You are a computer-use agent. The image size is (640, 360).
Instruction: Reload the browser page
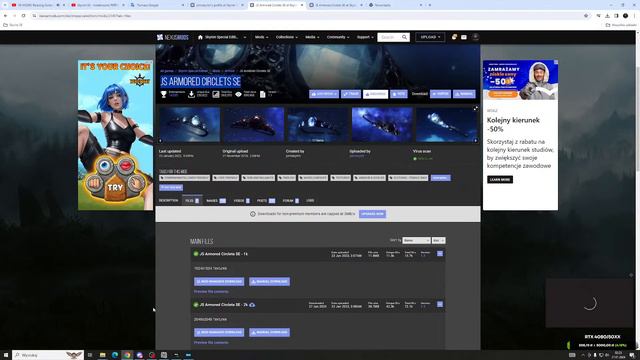click(x=23, y=16)
